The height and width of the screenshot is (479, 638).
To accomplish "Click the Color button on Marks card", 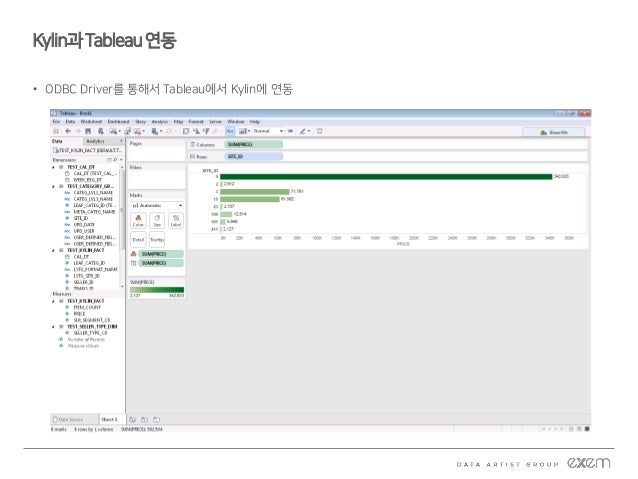I will click(138, 221).
